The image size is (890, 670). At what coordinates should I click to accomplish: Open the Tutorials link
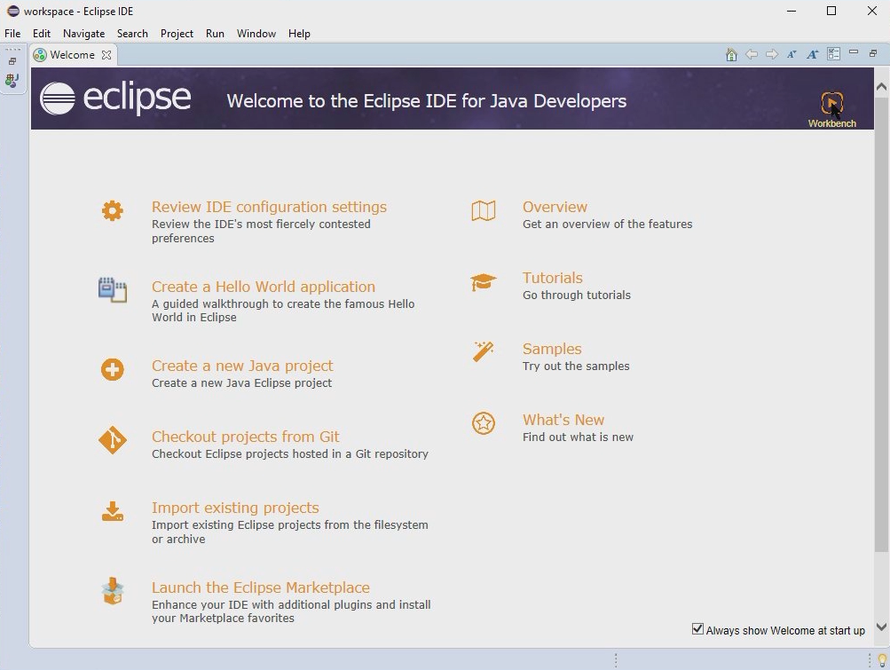552,278
